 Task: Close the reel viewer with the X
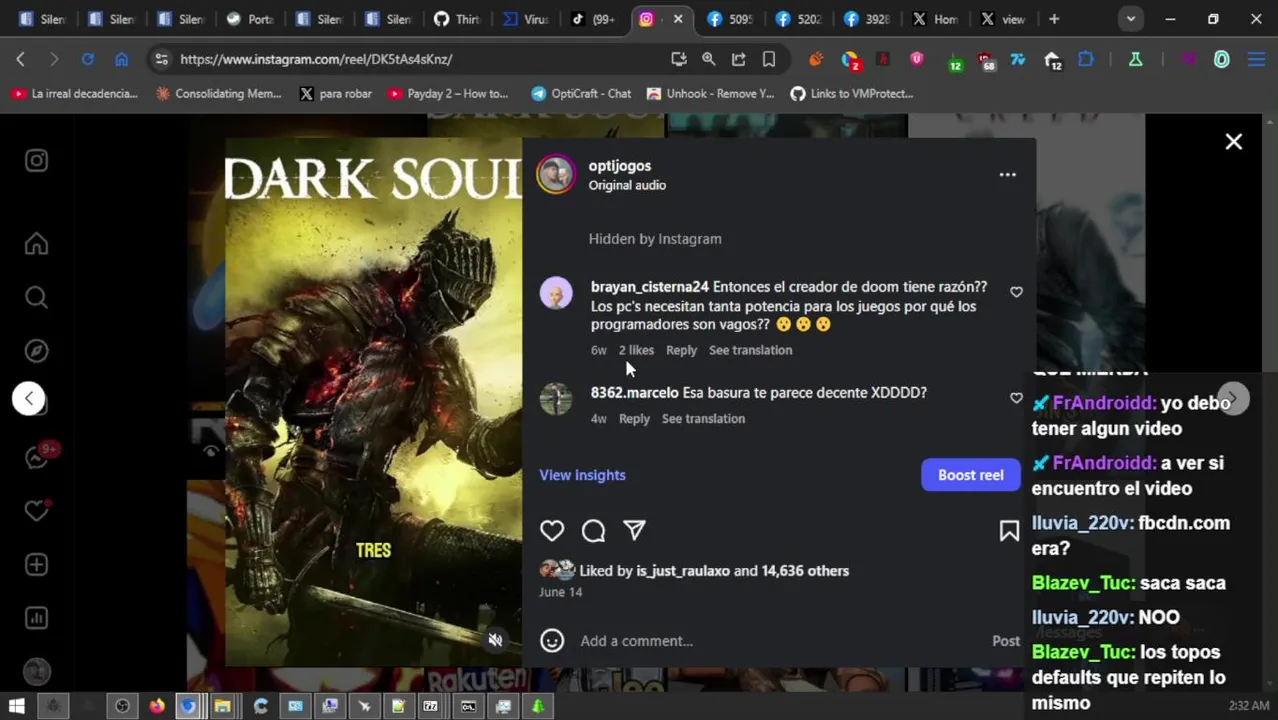[1233, 142]
